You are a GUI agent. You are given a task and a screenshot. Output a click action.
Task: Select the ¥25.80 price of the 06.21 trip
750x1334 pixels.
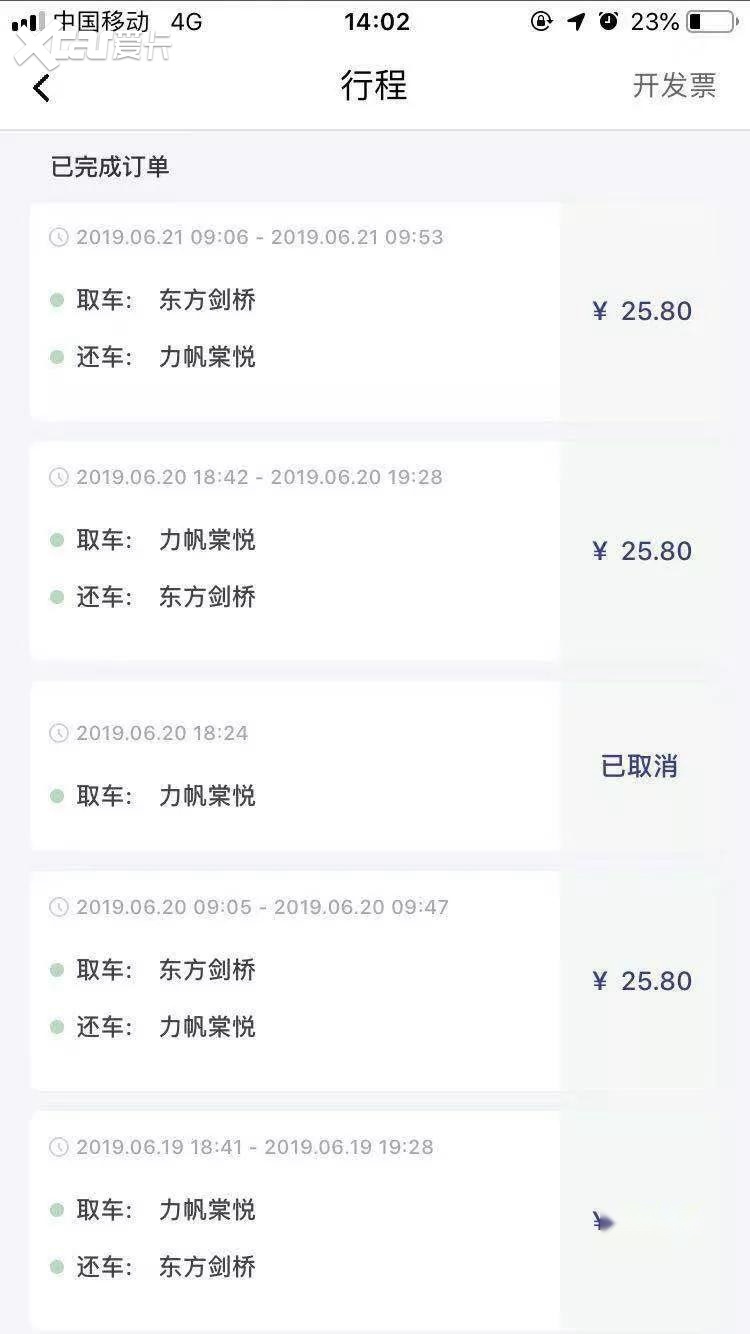pyautogui.click(x=642, y=311)
